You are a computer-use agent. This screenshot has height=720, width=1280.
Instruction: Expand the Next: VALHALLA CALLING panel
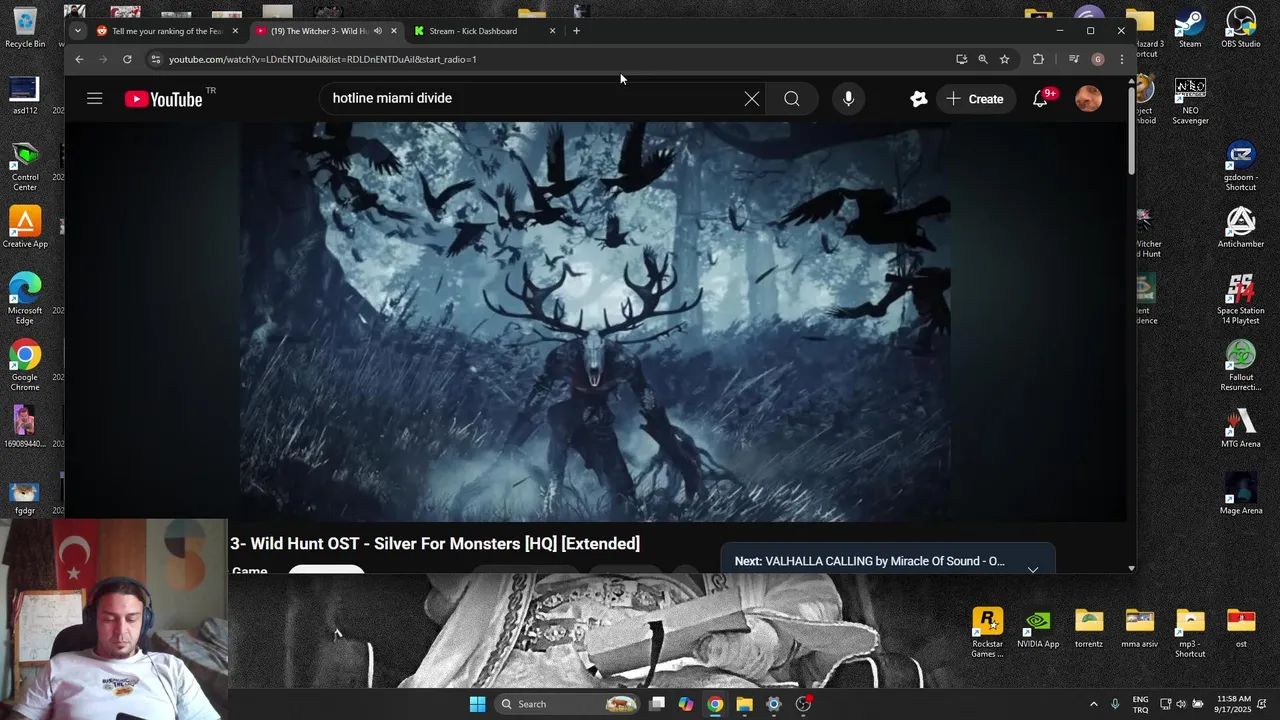coord(1032,569)
